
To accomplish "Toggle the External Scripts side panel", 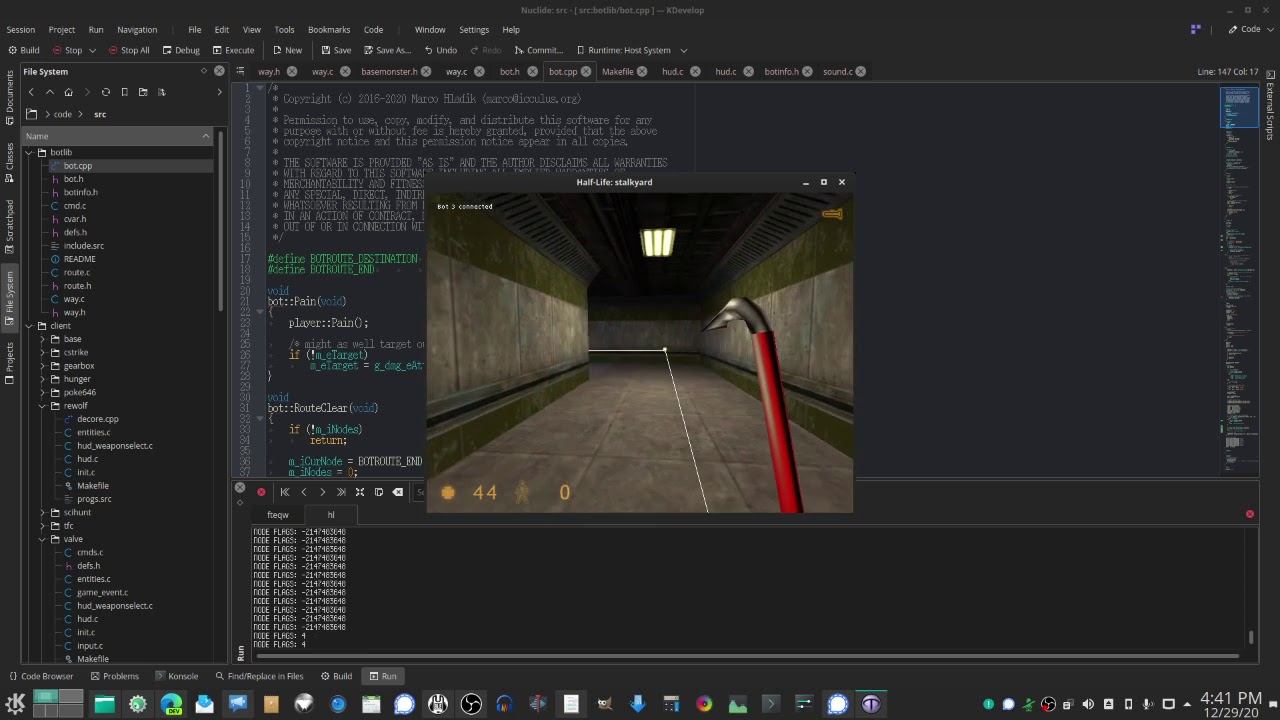I will [1270, 104].
